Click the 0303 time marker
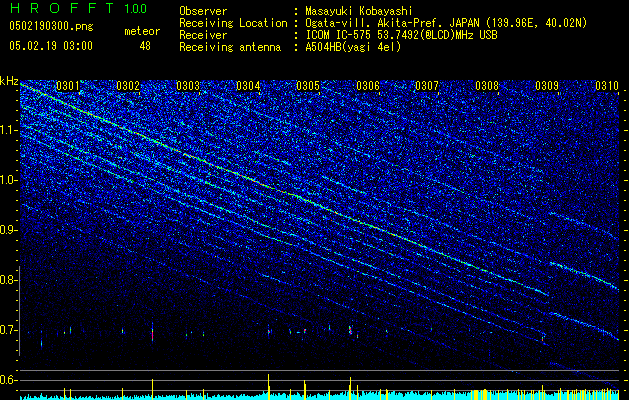 [x=188, y=86]
